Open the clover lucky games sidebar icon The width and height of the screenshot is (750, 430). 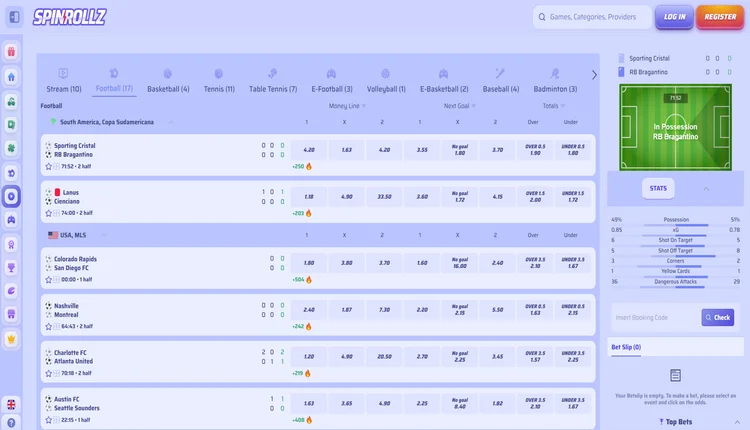pos(11,148)
